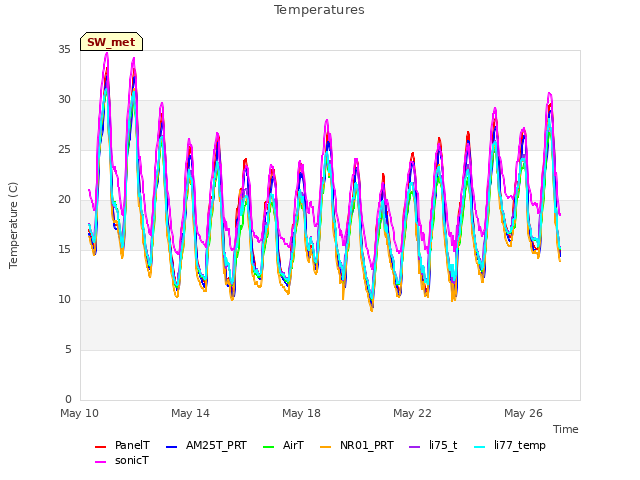Image resolution: width=640 pixels, height=480 pixels.
Task: Click the May 22 axis tick label
Action: pos(412,413)
